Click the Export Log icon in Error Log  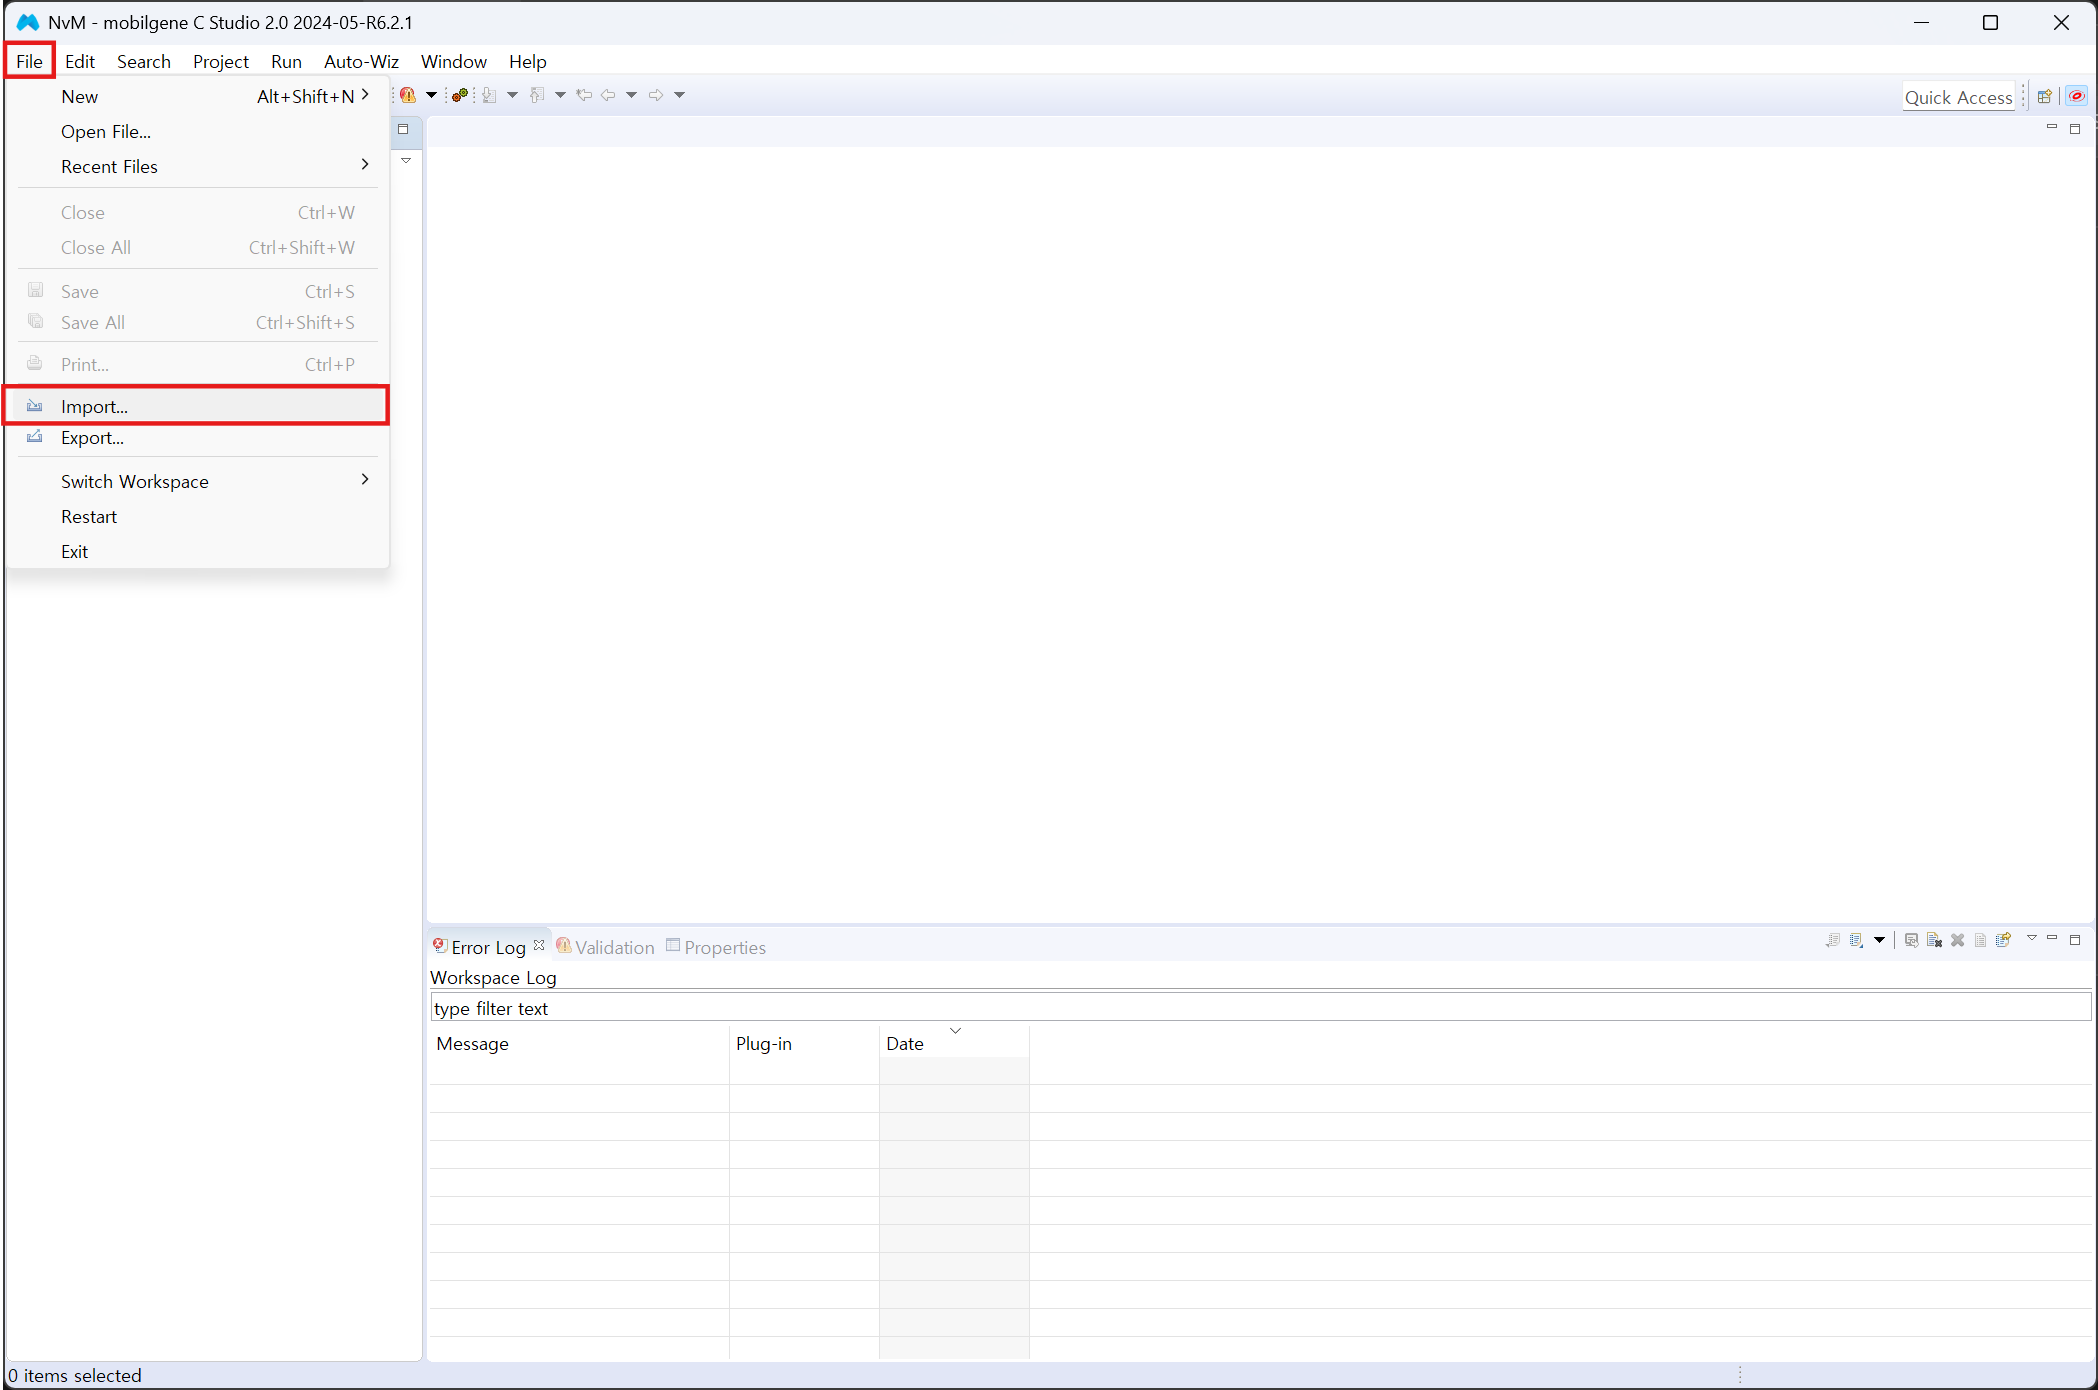pyautogui.click(x=1833, y=940)
